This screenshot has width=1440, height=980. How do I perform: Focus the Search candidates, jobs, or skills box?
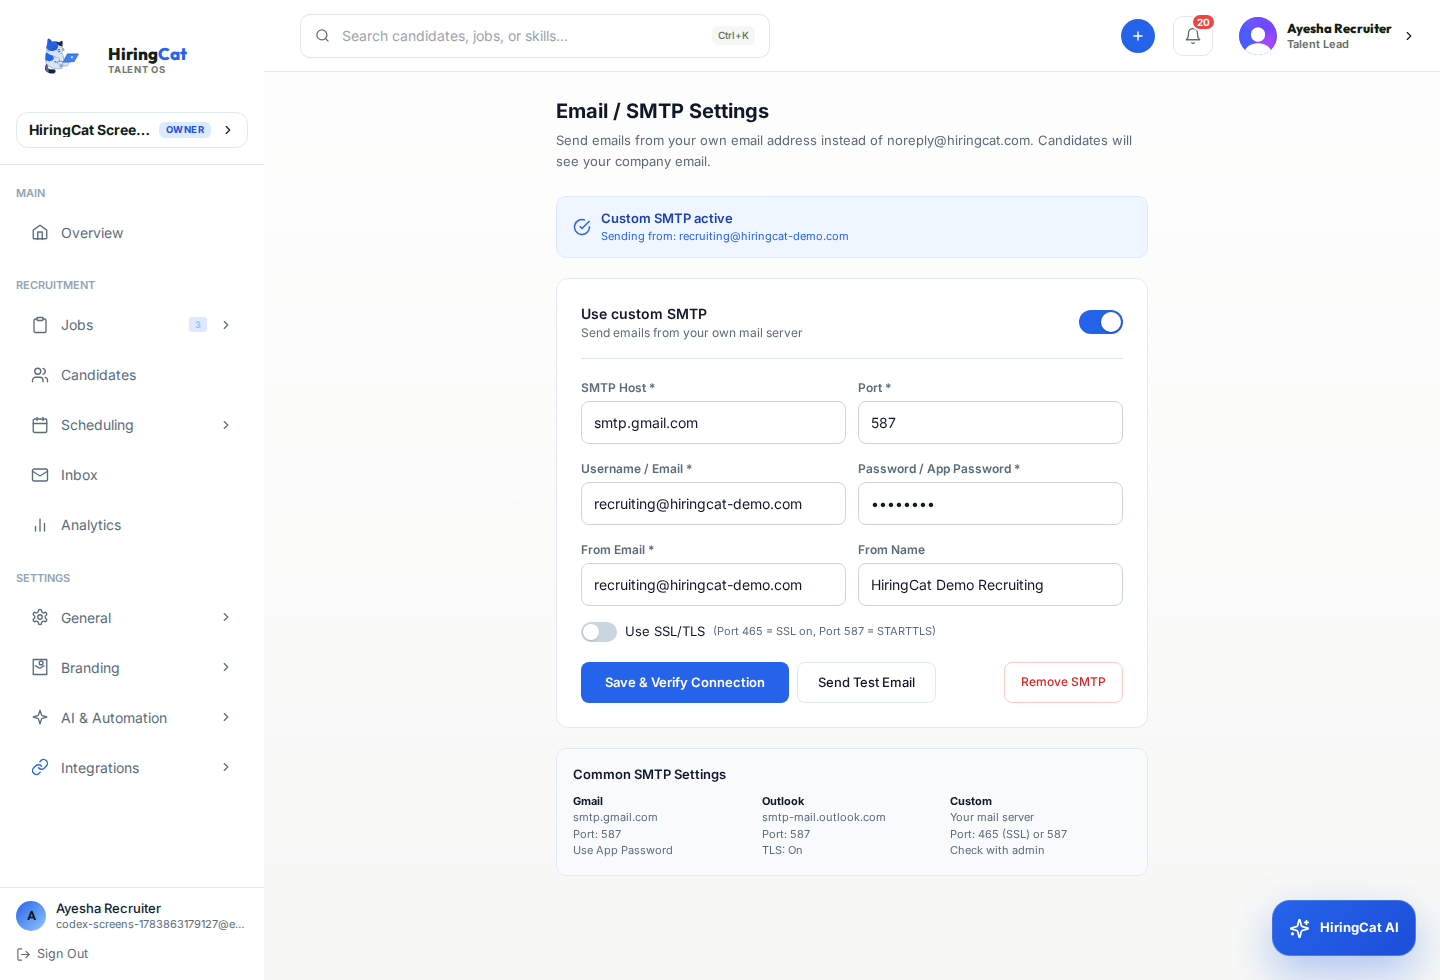(x=535, y=36)
